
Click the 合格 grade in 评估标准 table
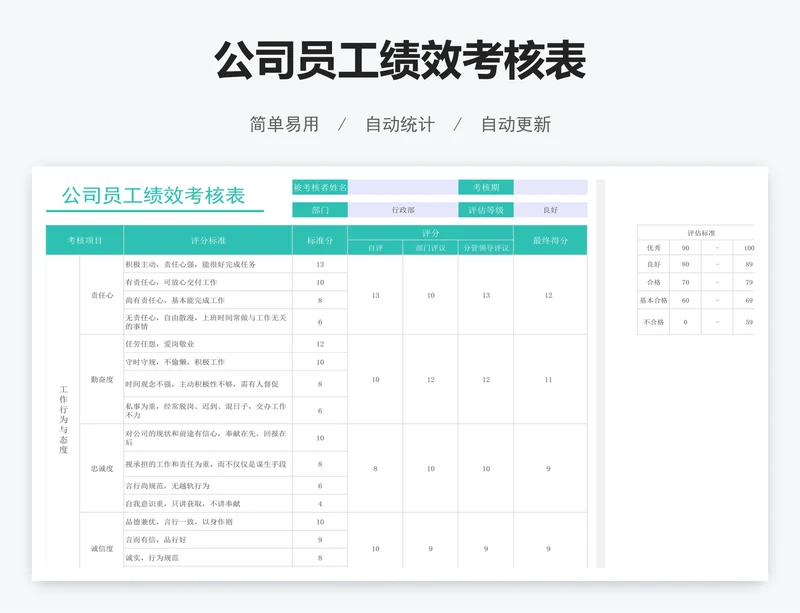(x=654, y=282)
